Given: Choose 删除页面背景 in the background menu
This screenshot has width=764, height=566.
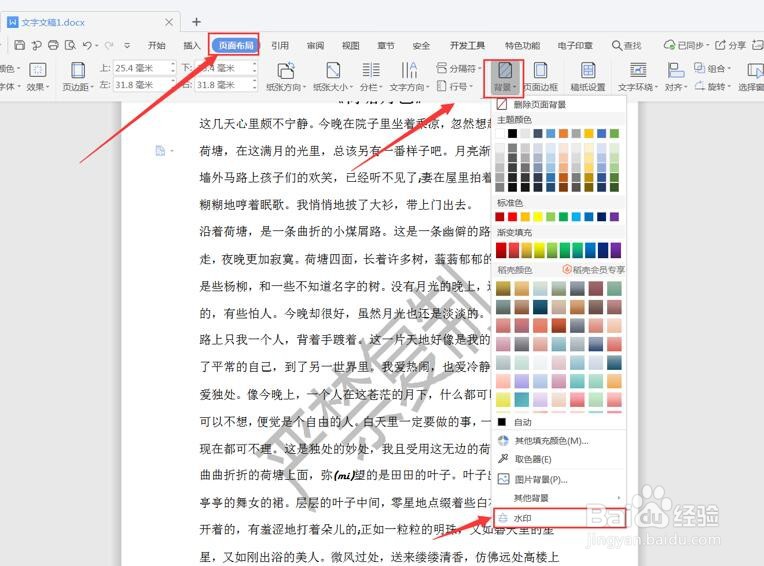Looking at the screenshot, I should click(559, 104).
